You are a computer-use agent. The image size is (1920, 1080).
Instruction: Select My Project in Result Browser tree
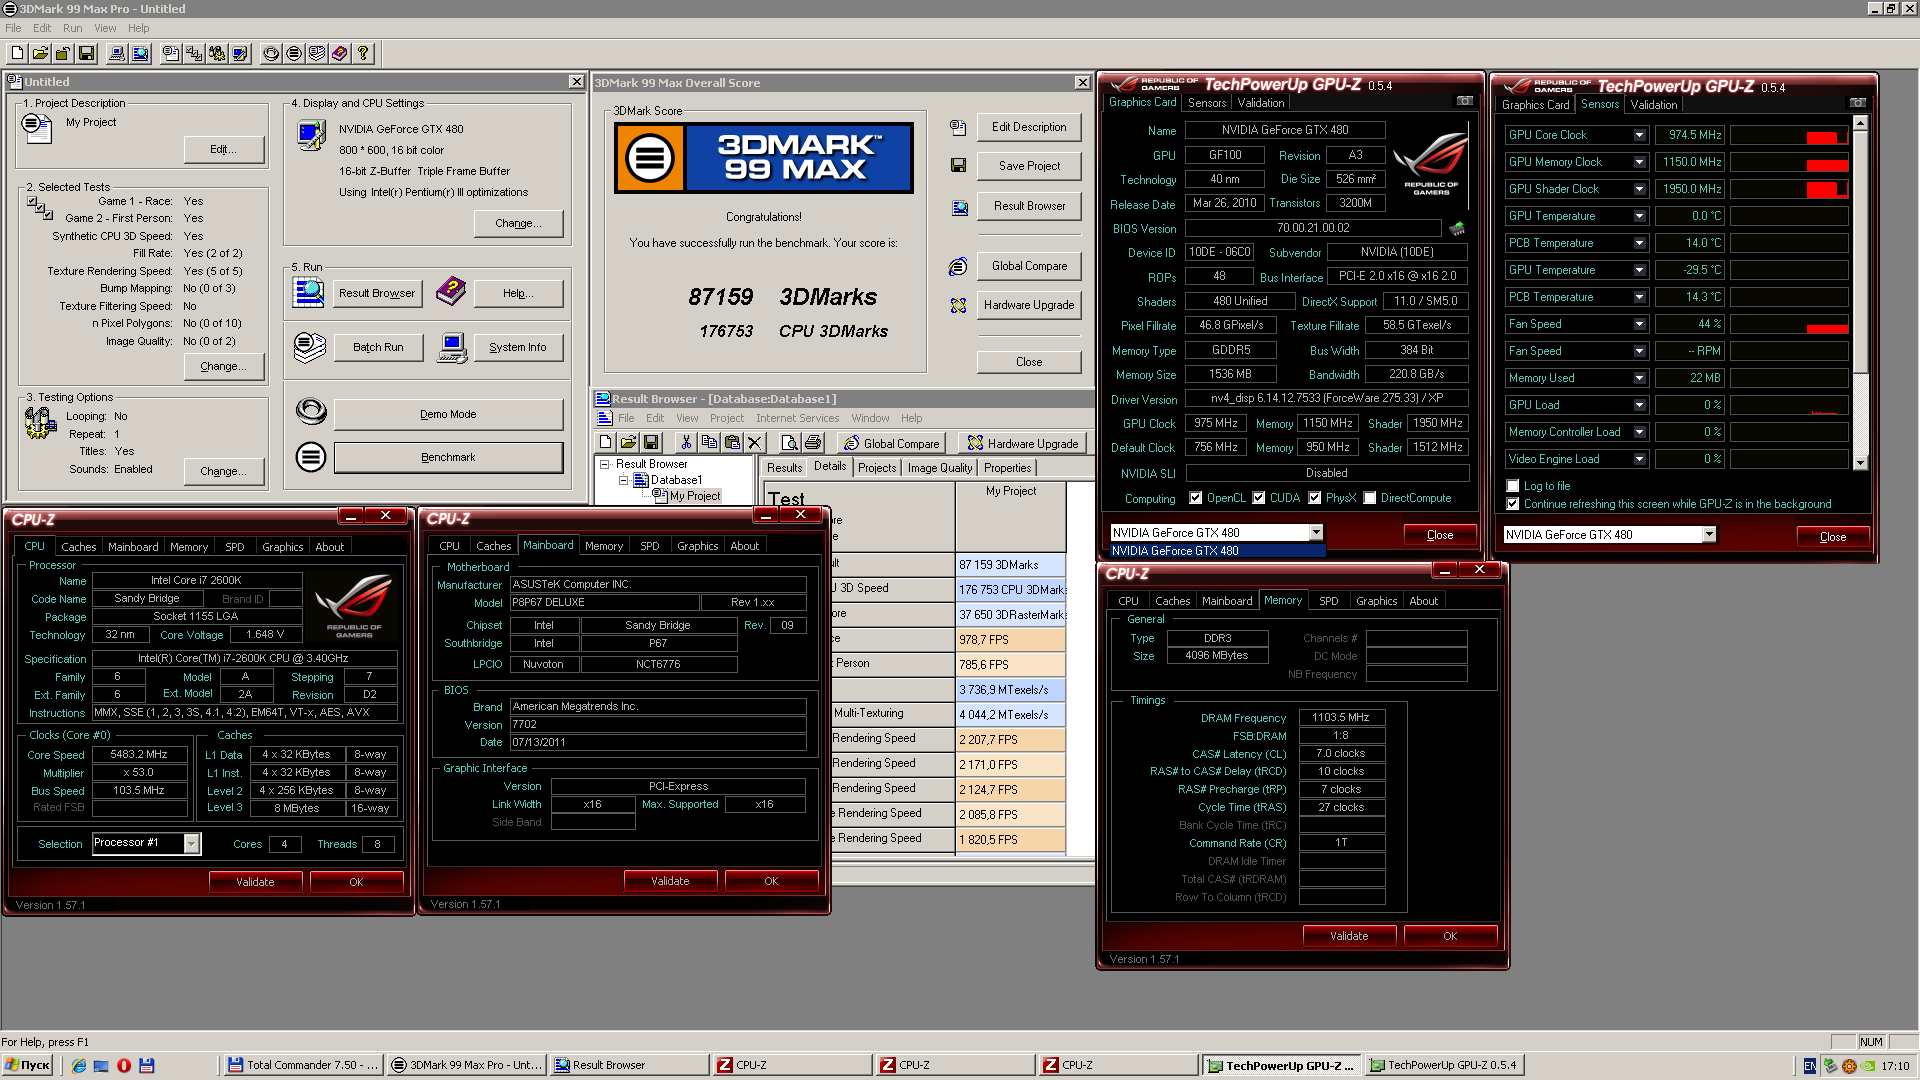pos(695,496)
